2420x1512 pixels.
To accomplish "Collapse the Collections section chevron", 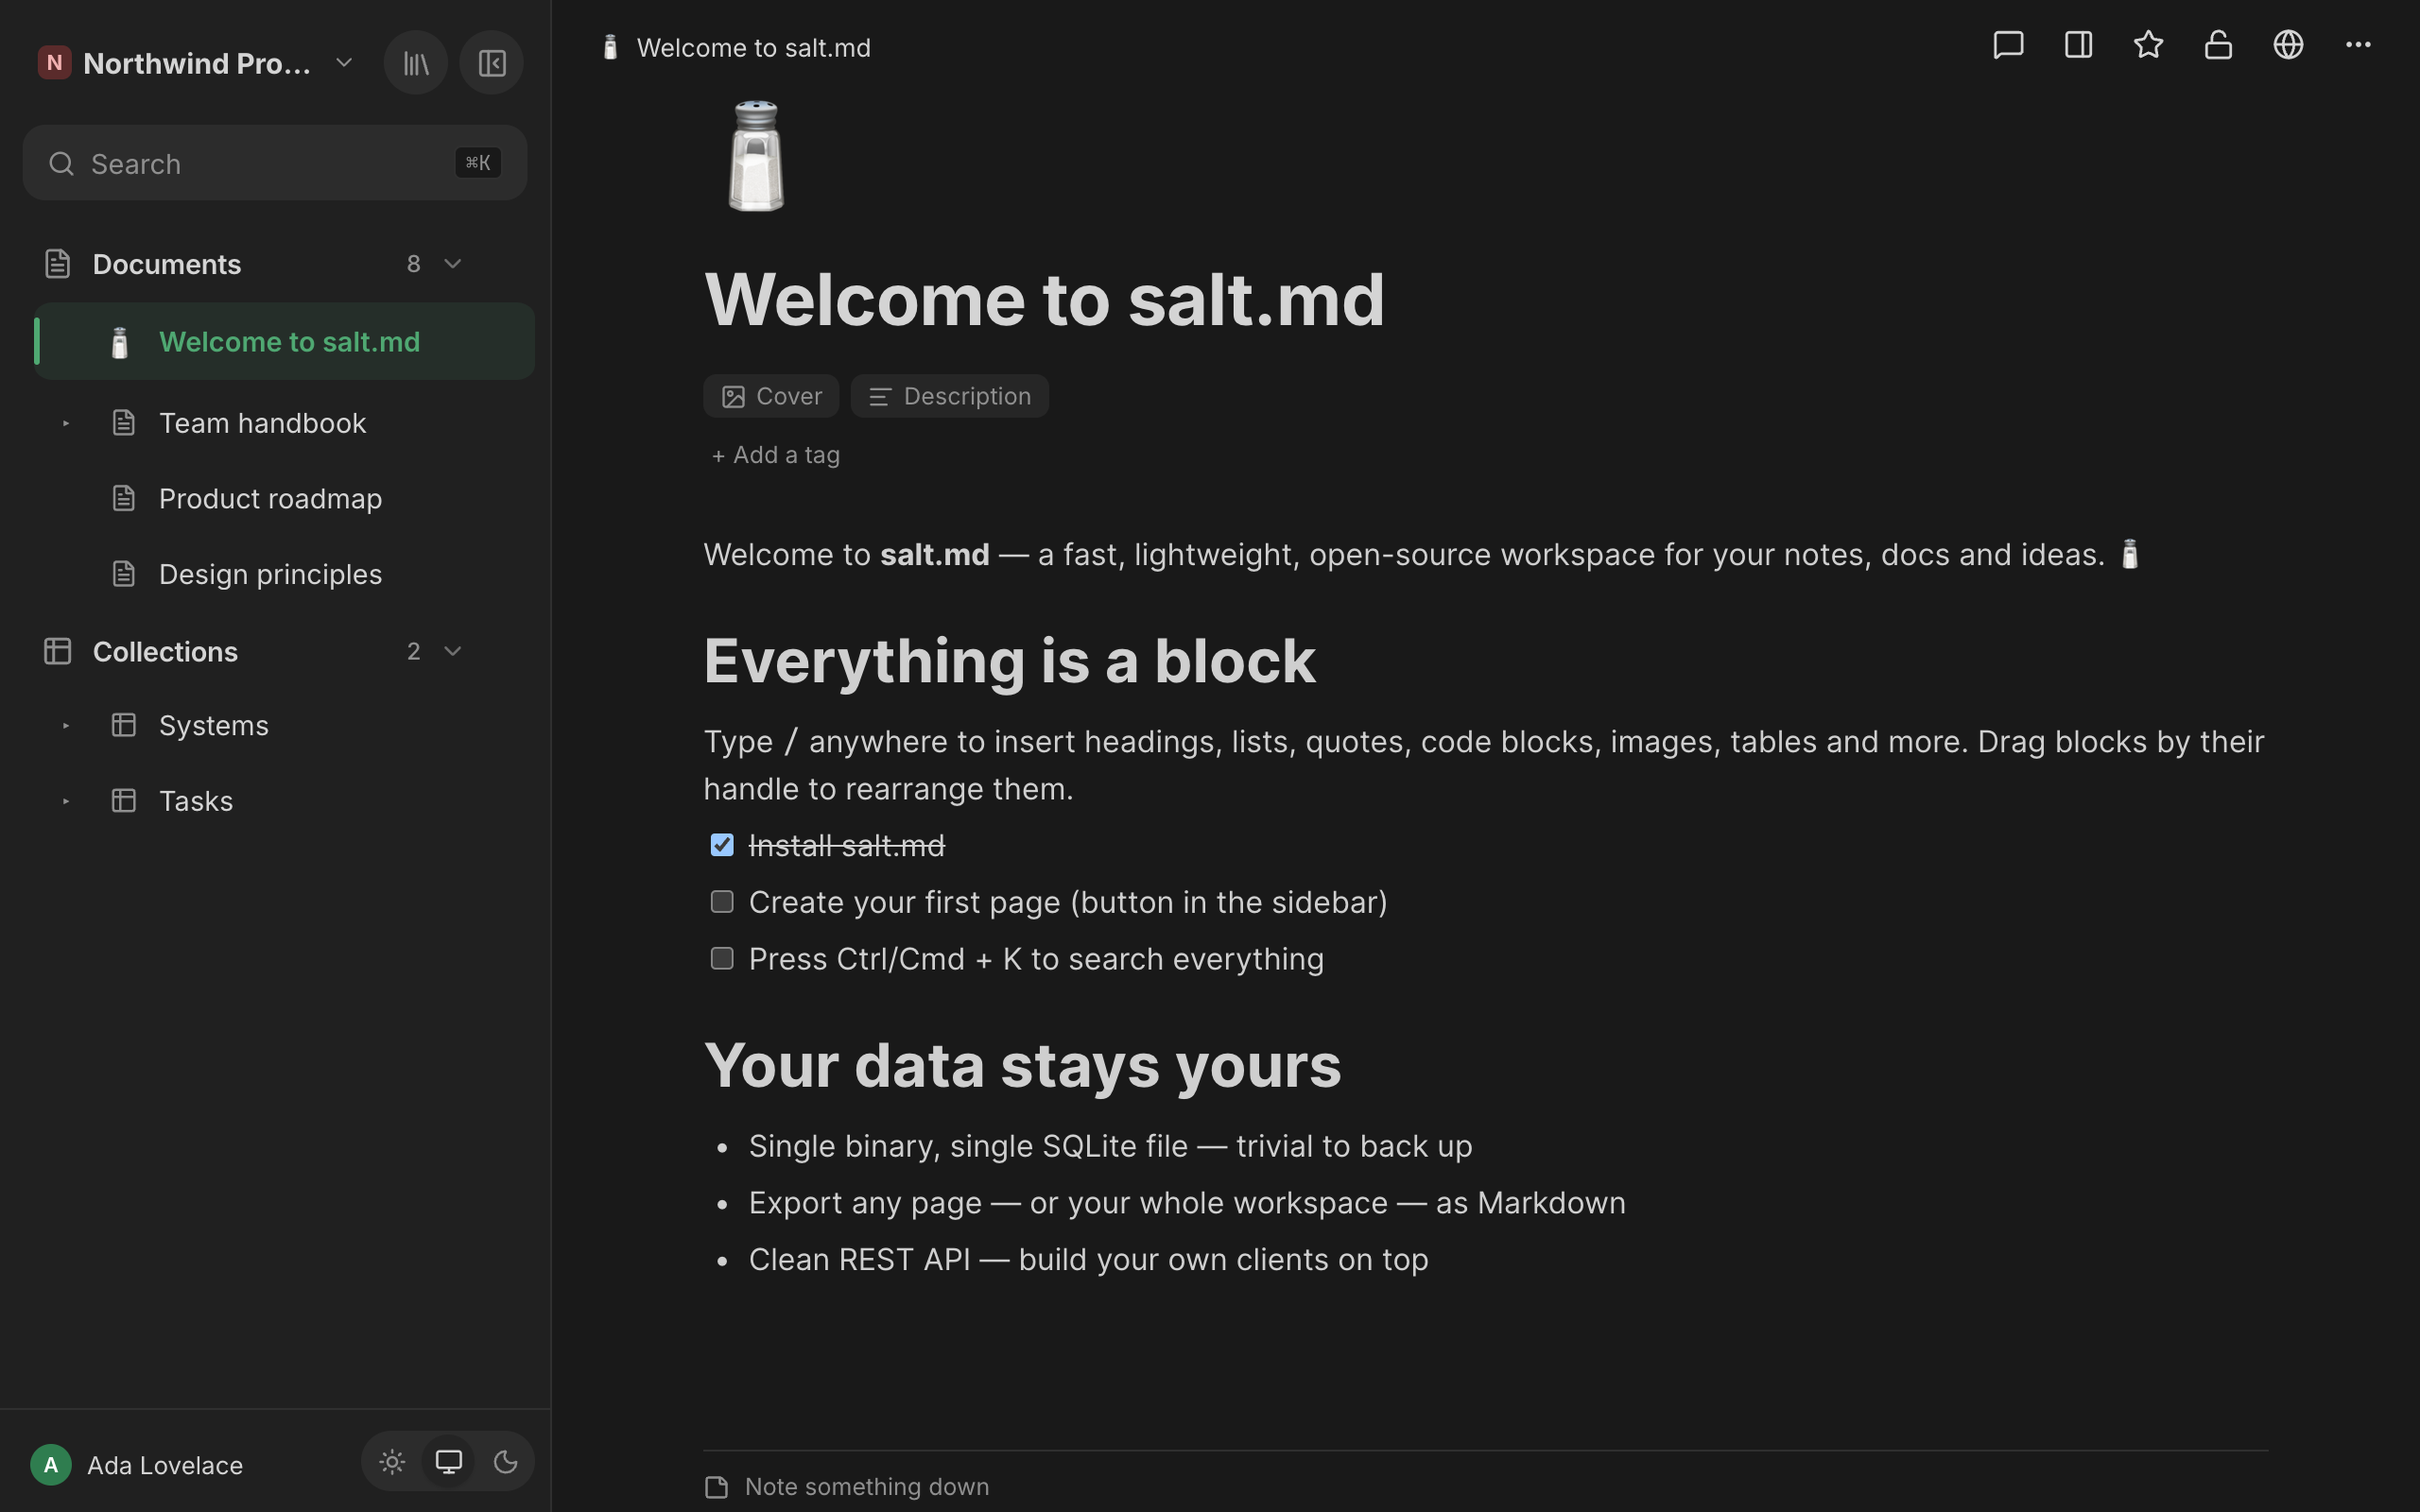I will [x=453, y=652].
